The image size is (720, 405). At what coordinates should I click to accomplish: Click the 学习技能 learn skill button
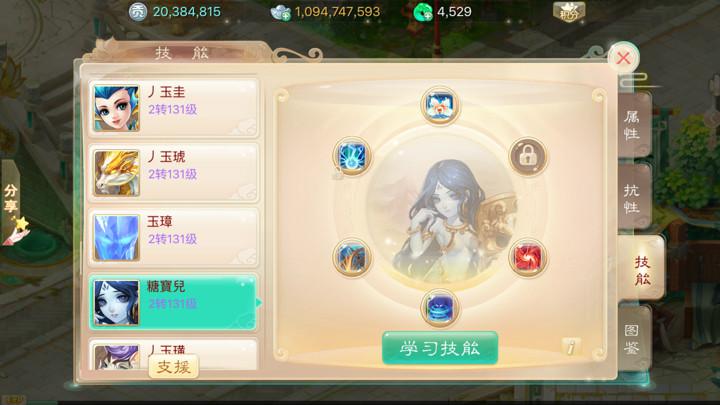(440, 348)
